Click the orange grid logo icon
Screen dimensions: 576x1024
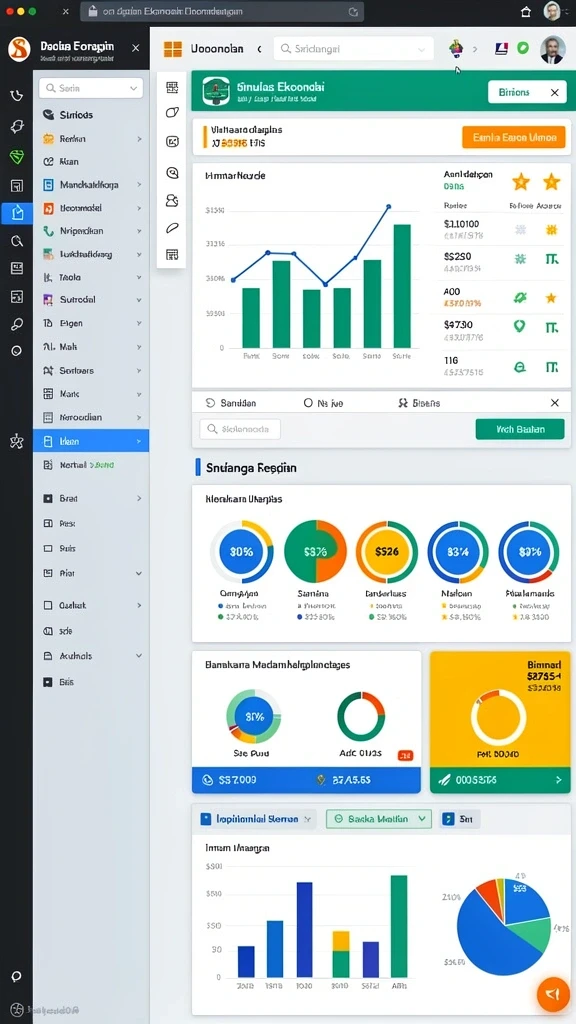click(172, 49)
